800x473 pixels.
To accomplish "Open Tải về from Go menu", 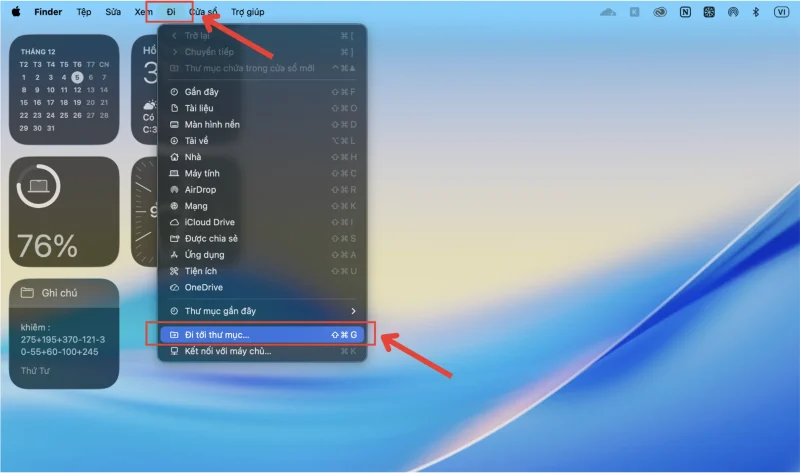I will (x=262, y=141).
